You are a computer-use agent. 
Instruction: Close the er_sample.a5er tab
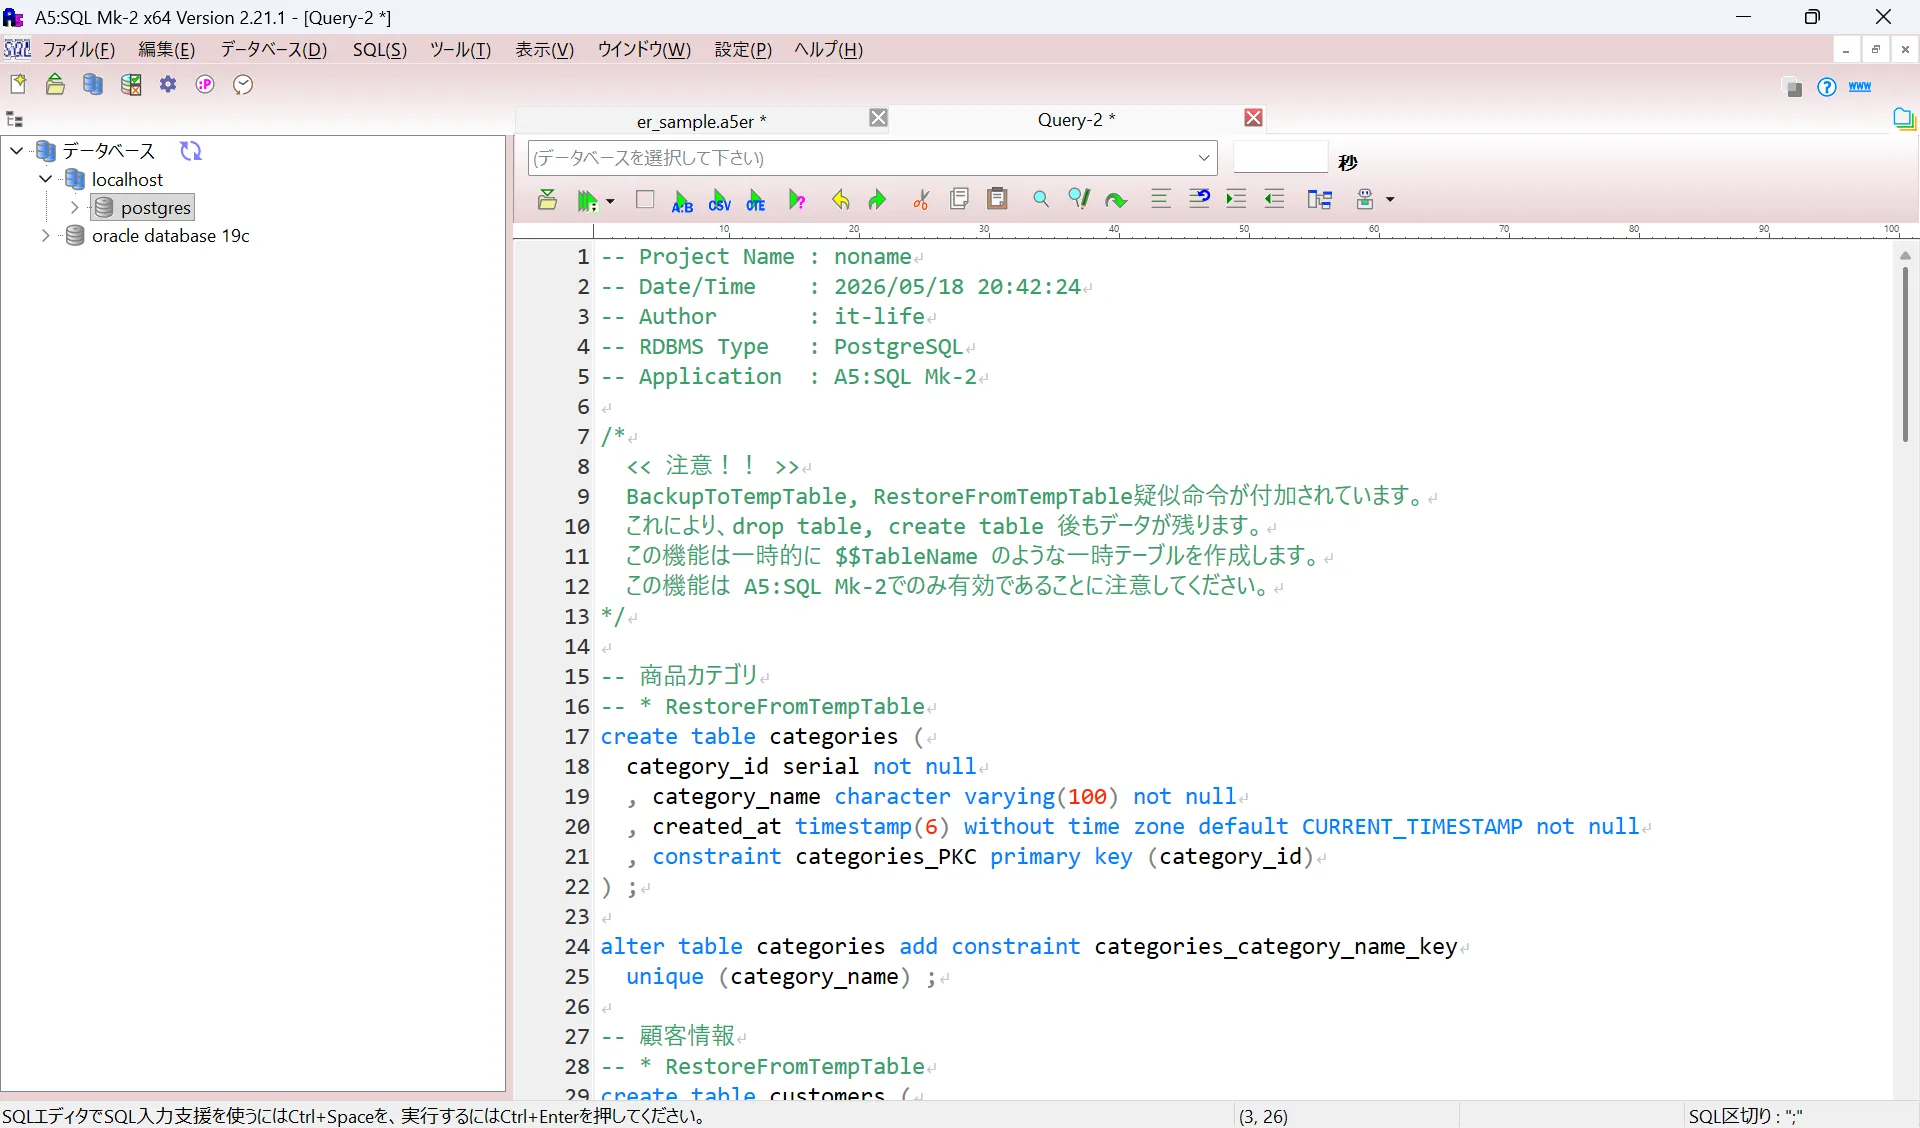[878, 118]
